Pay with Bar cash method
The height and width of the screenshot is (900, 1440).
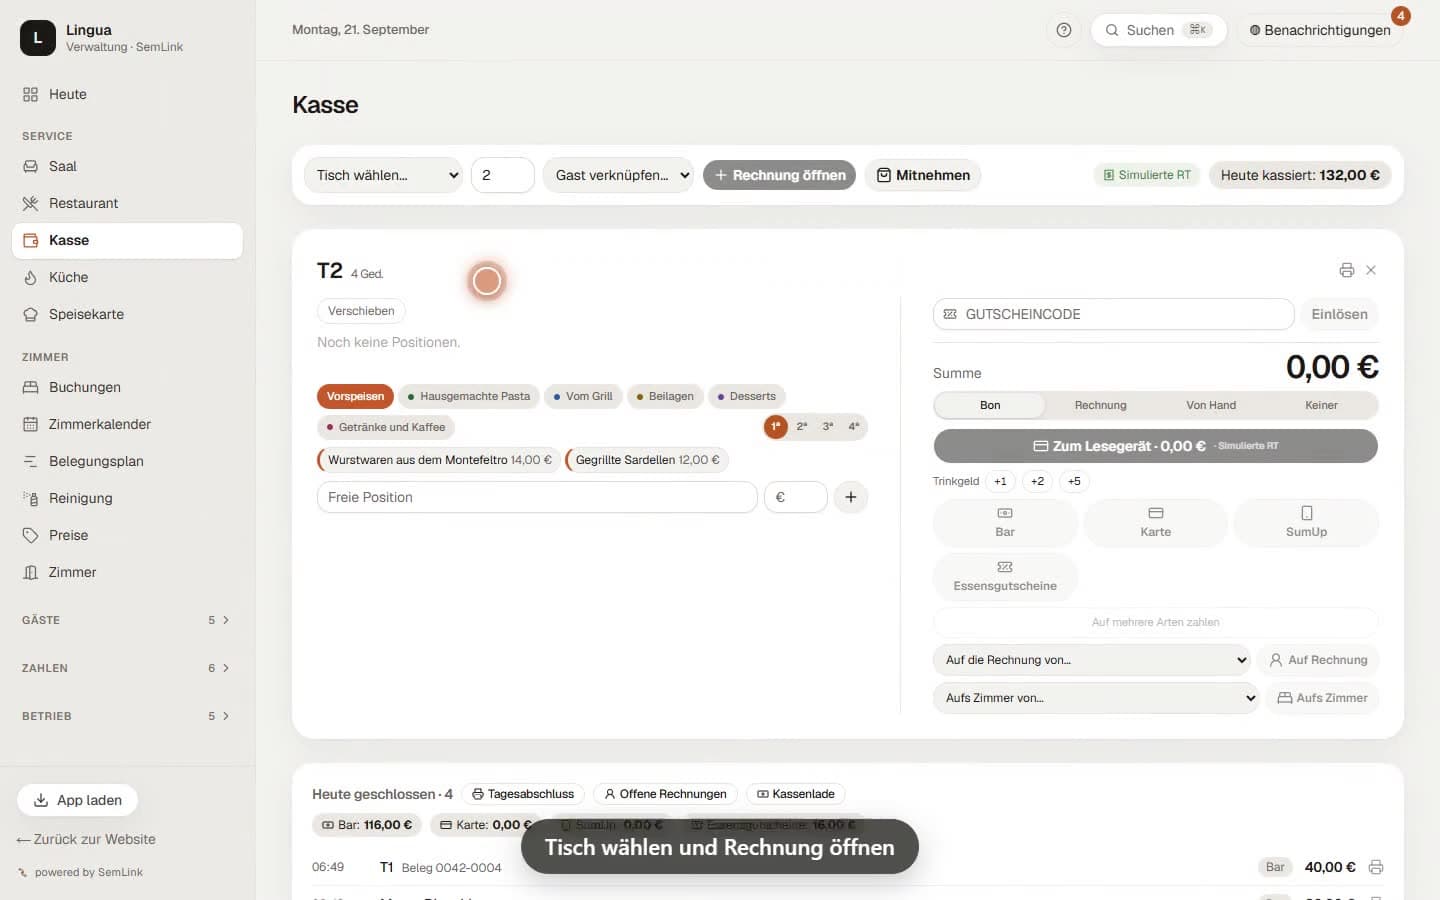[1005, 522]
